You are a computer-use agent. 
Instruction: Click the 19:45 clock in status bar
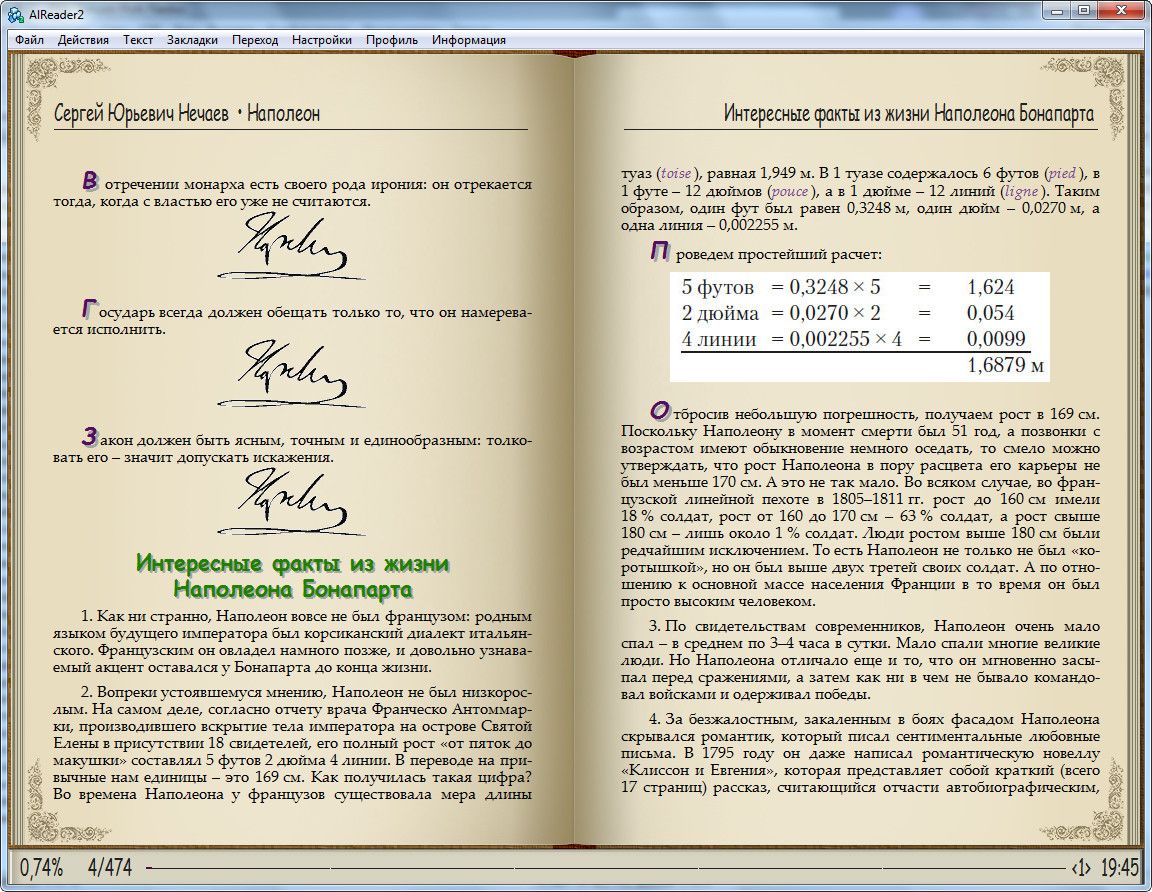coord(1120,867)
